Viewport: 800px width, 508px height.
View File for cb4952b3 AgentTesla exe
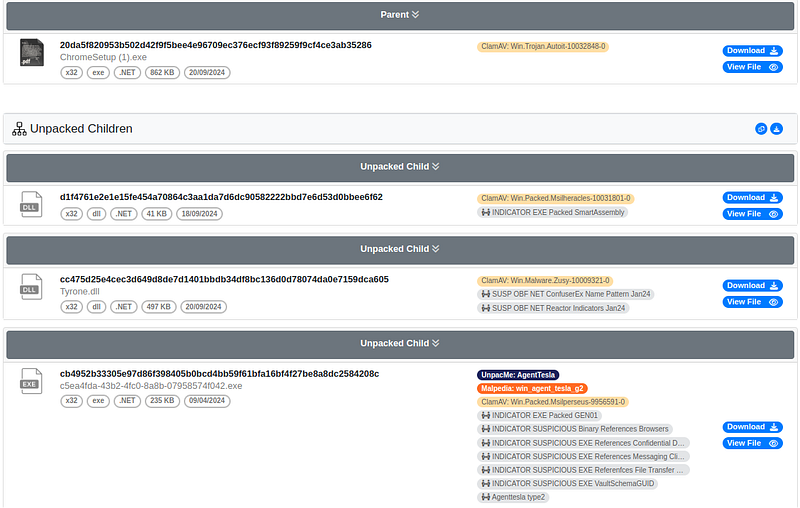coord(752,444)
